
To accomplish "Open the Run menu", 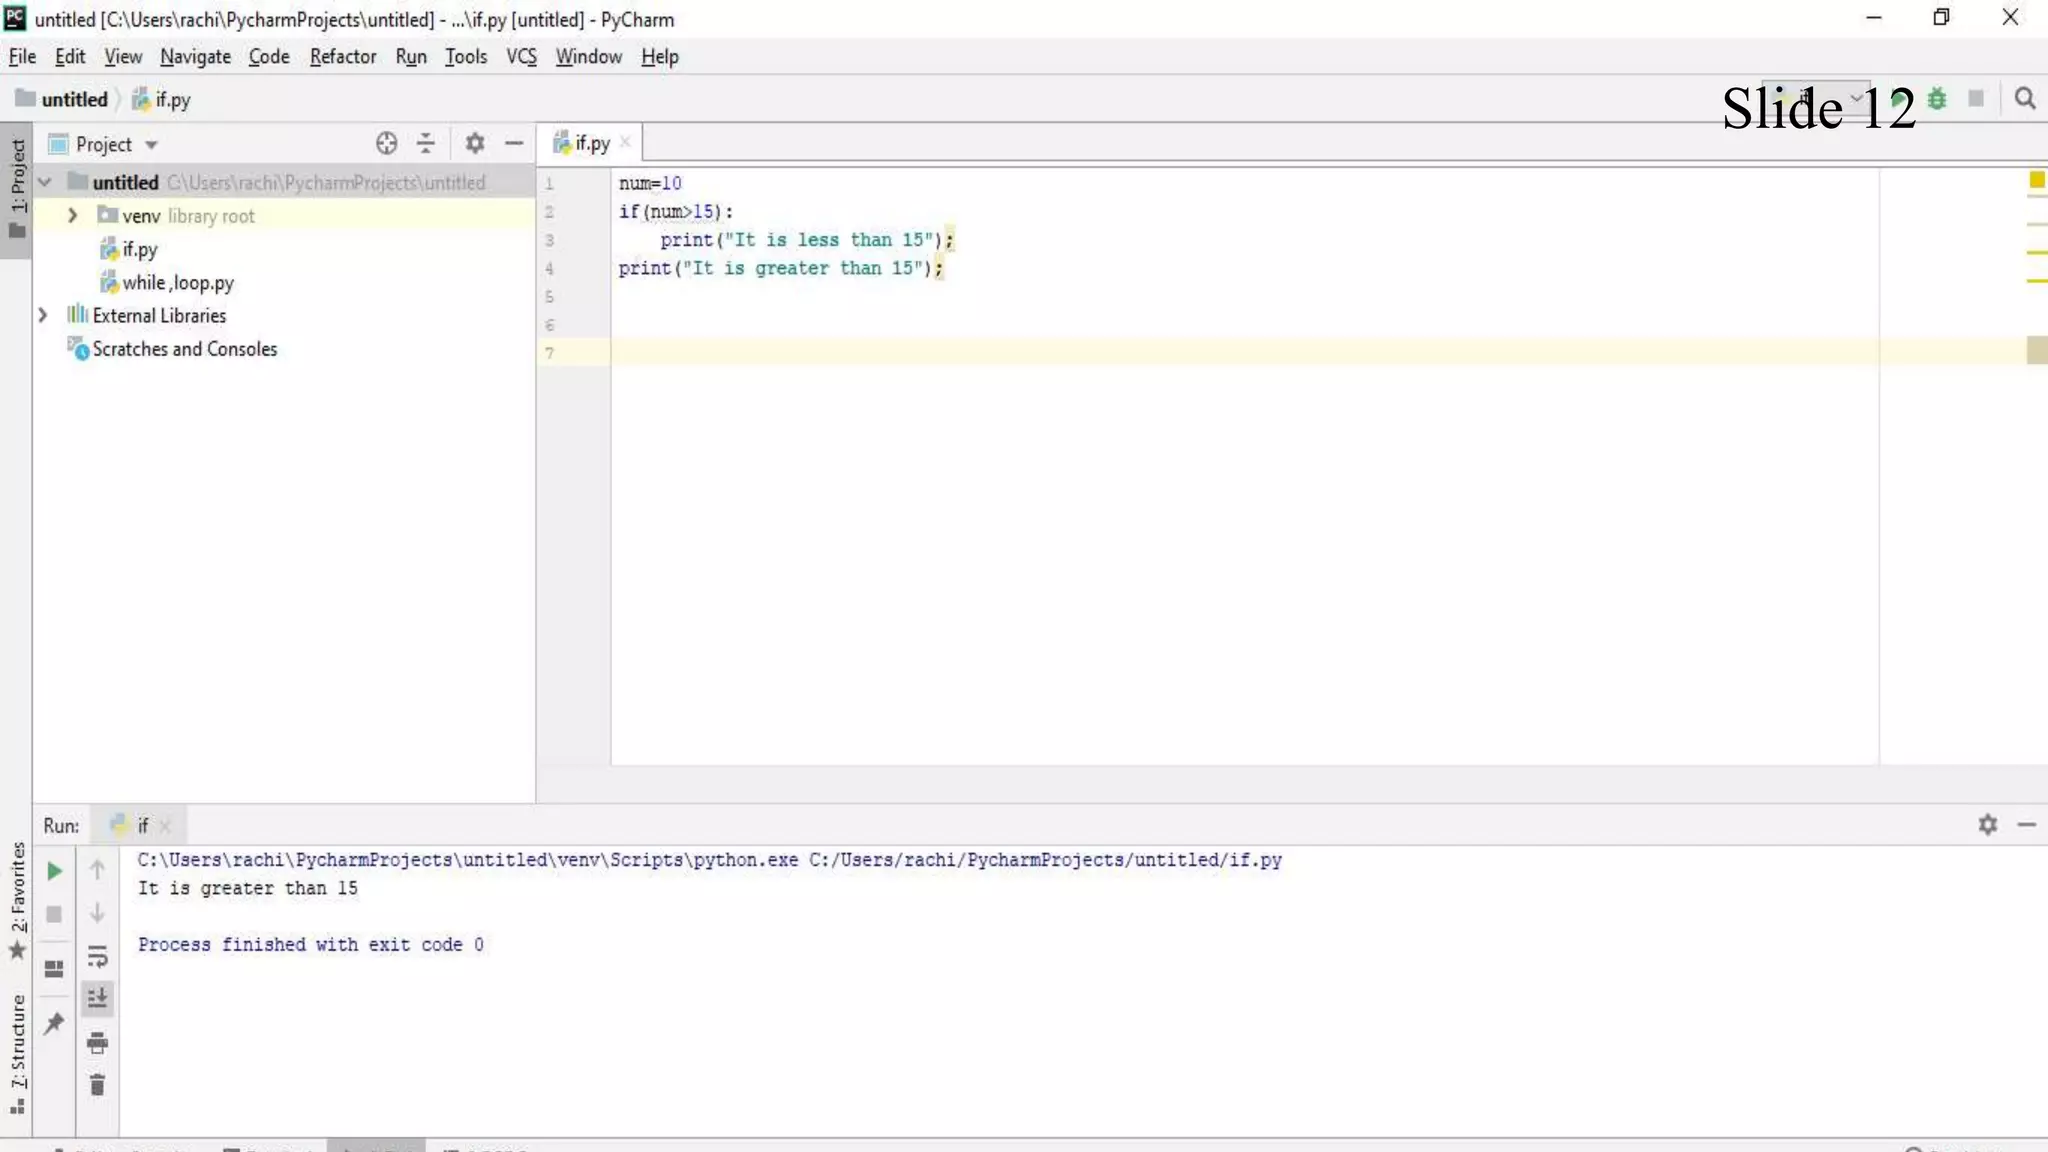I will coord(411,57).
